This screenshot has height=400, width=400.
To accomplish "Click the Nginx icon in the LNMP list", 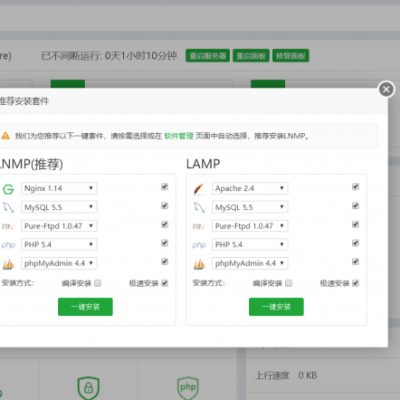I will [8, 189].
